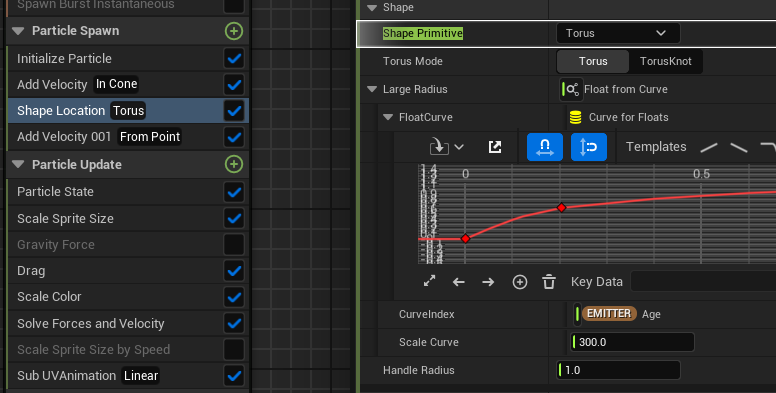
Task: Click the zoom-to-fit curve icon
Action: pos(430,282)
